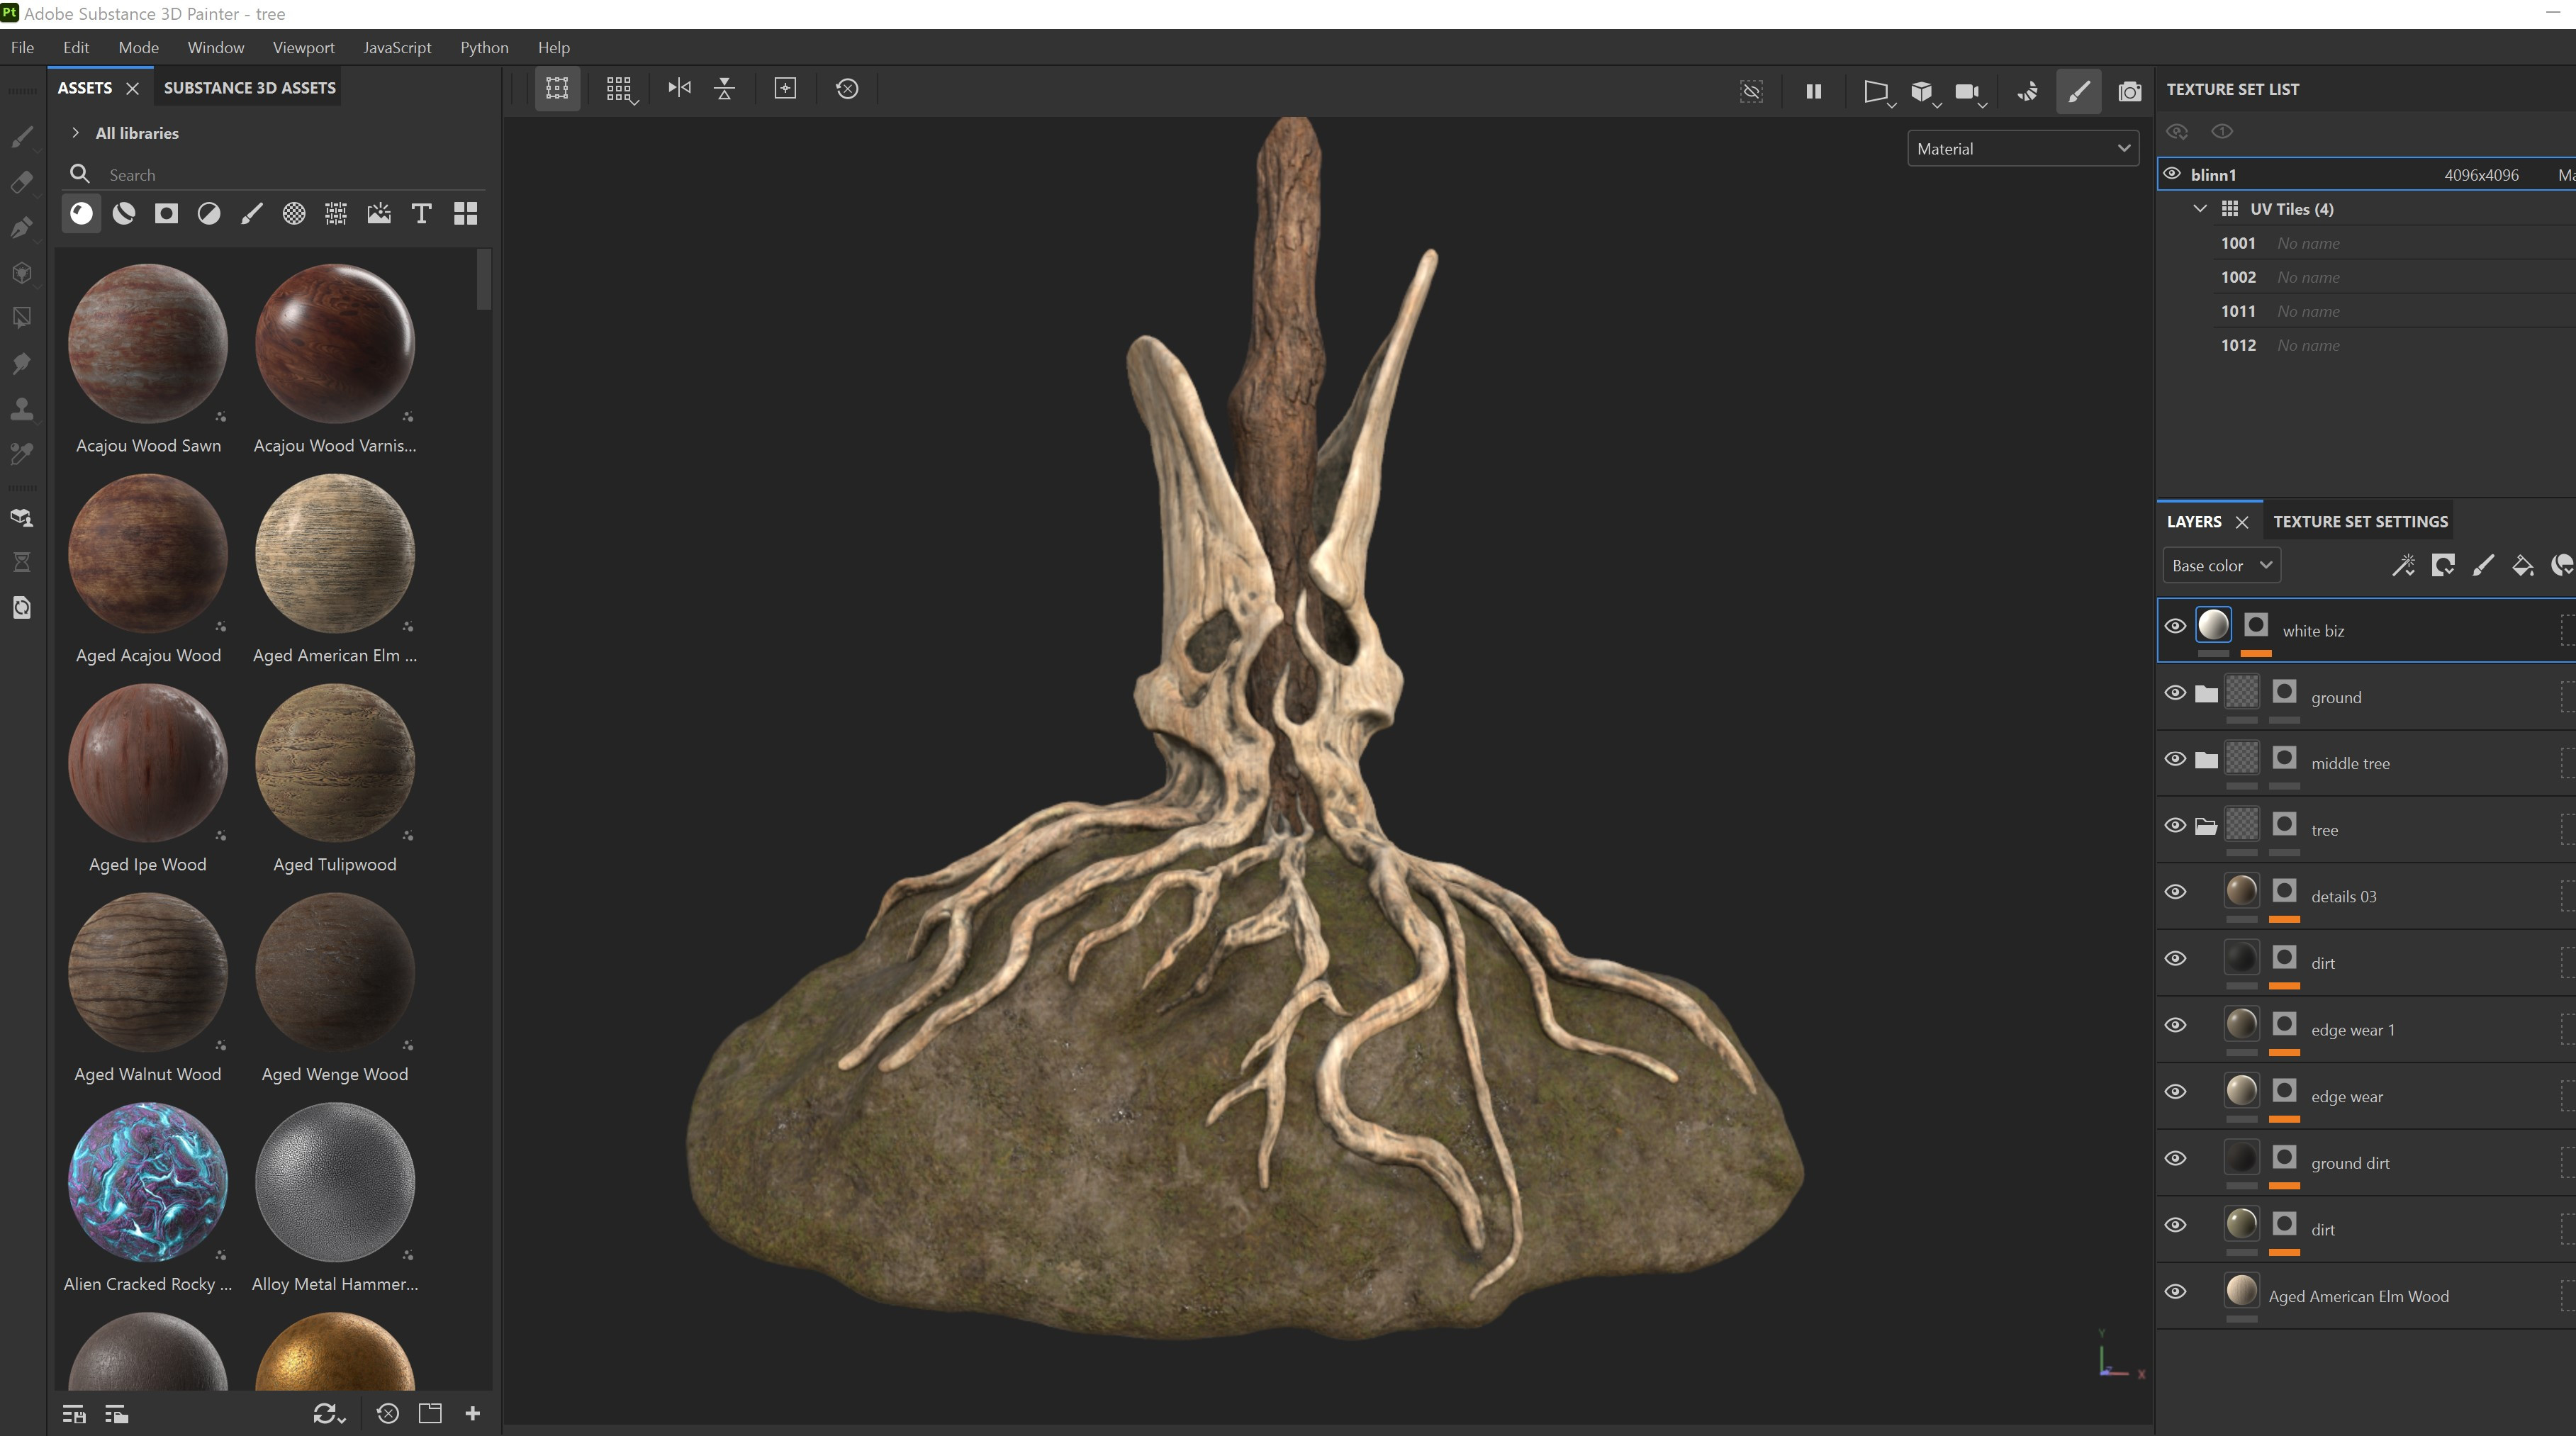Hide the details 03 layer
The image size is (2576, 1436).
pos(2175,892)
